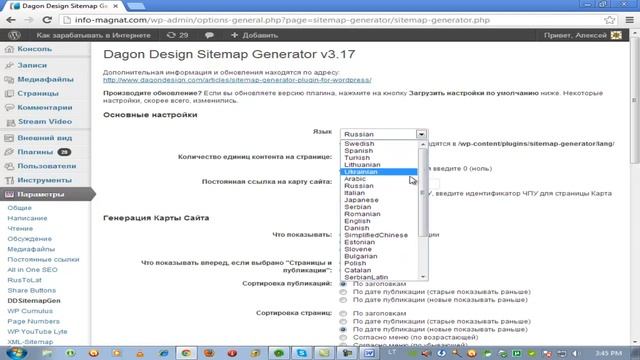Switch to Dagon Design Sitemap tab
The image size is (640, 360).
(x=65, y=6)
